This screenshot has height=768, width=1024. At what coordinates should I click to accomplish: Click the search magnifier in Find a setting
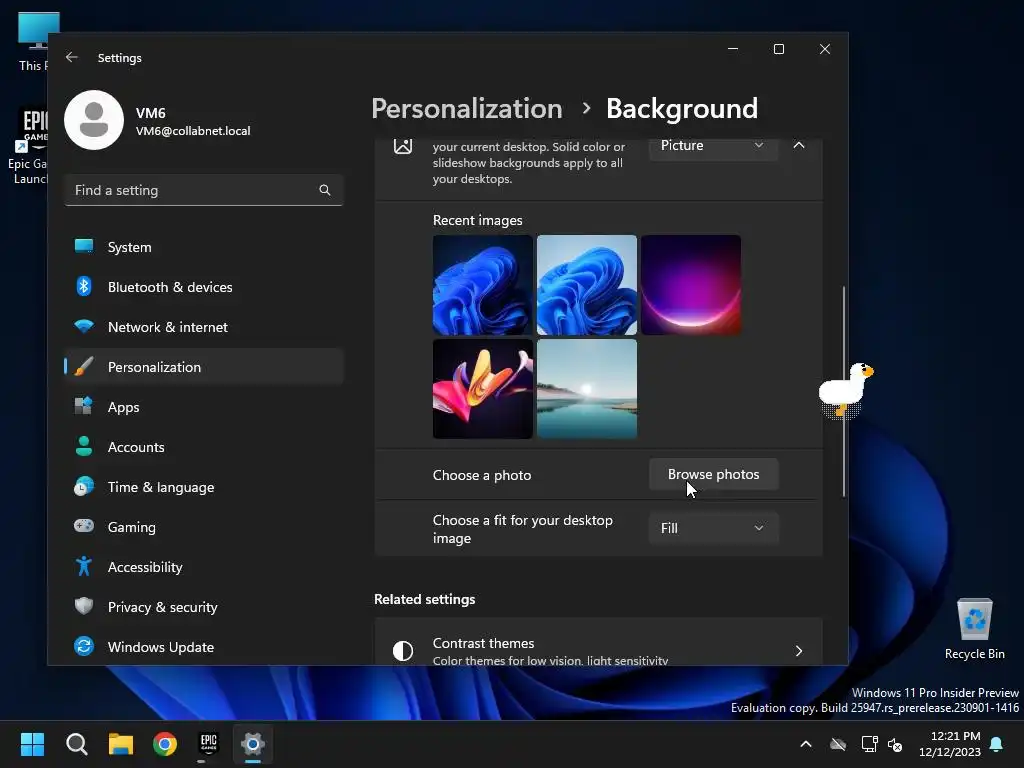[x=325, y=190]
